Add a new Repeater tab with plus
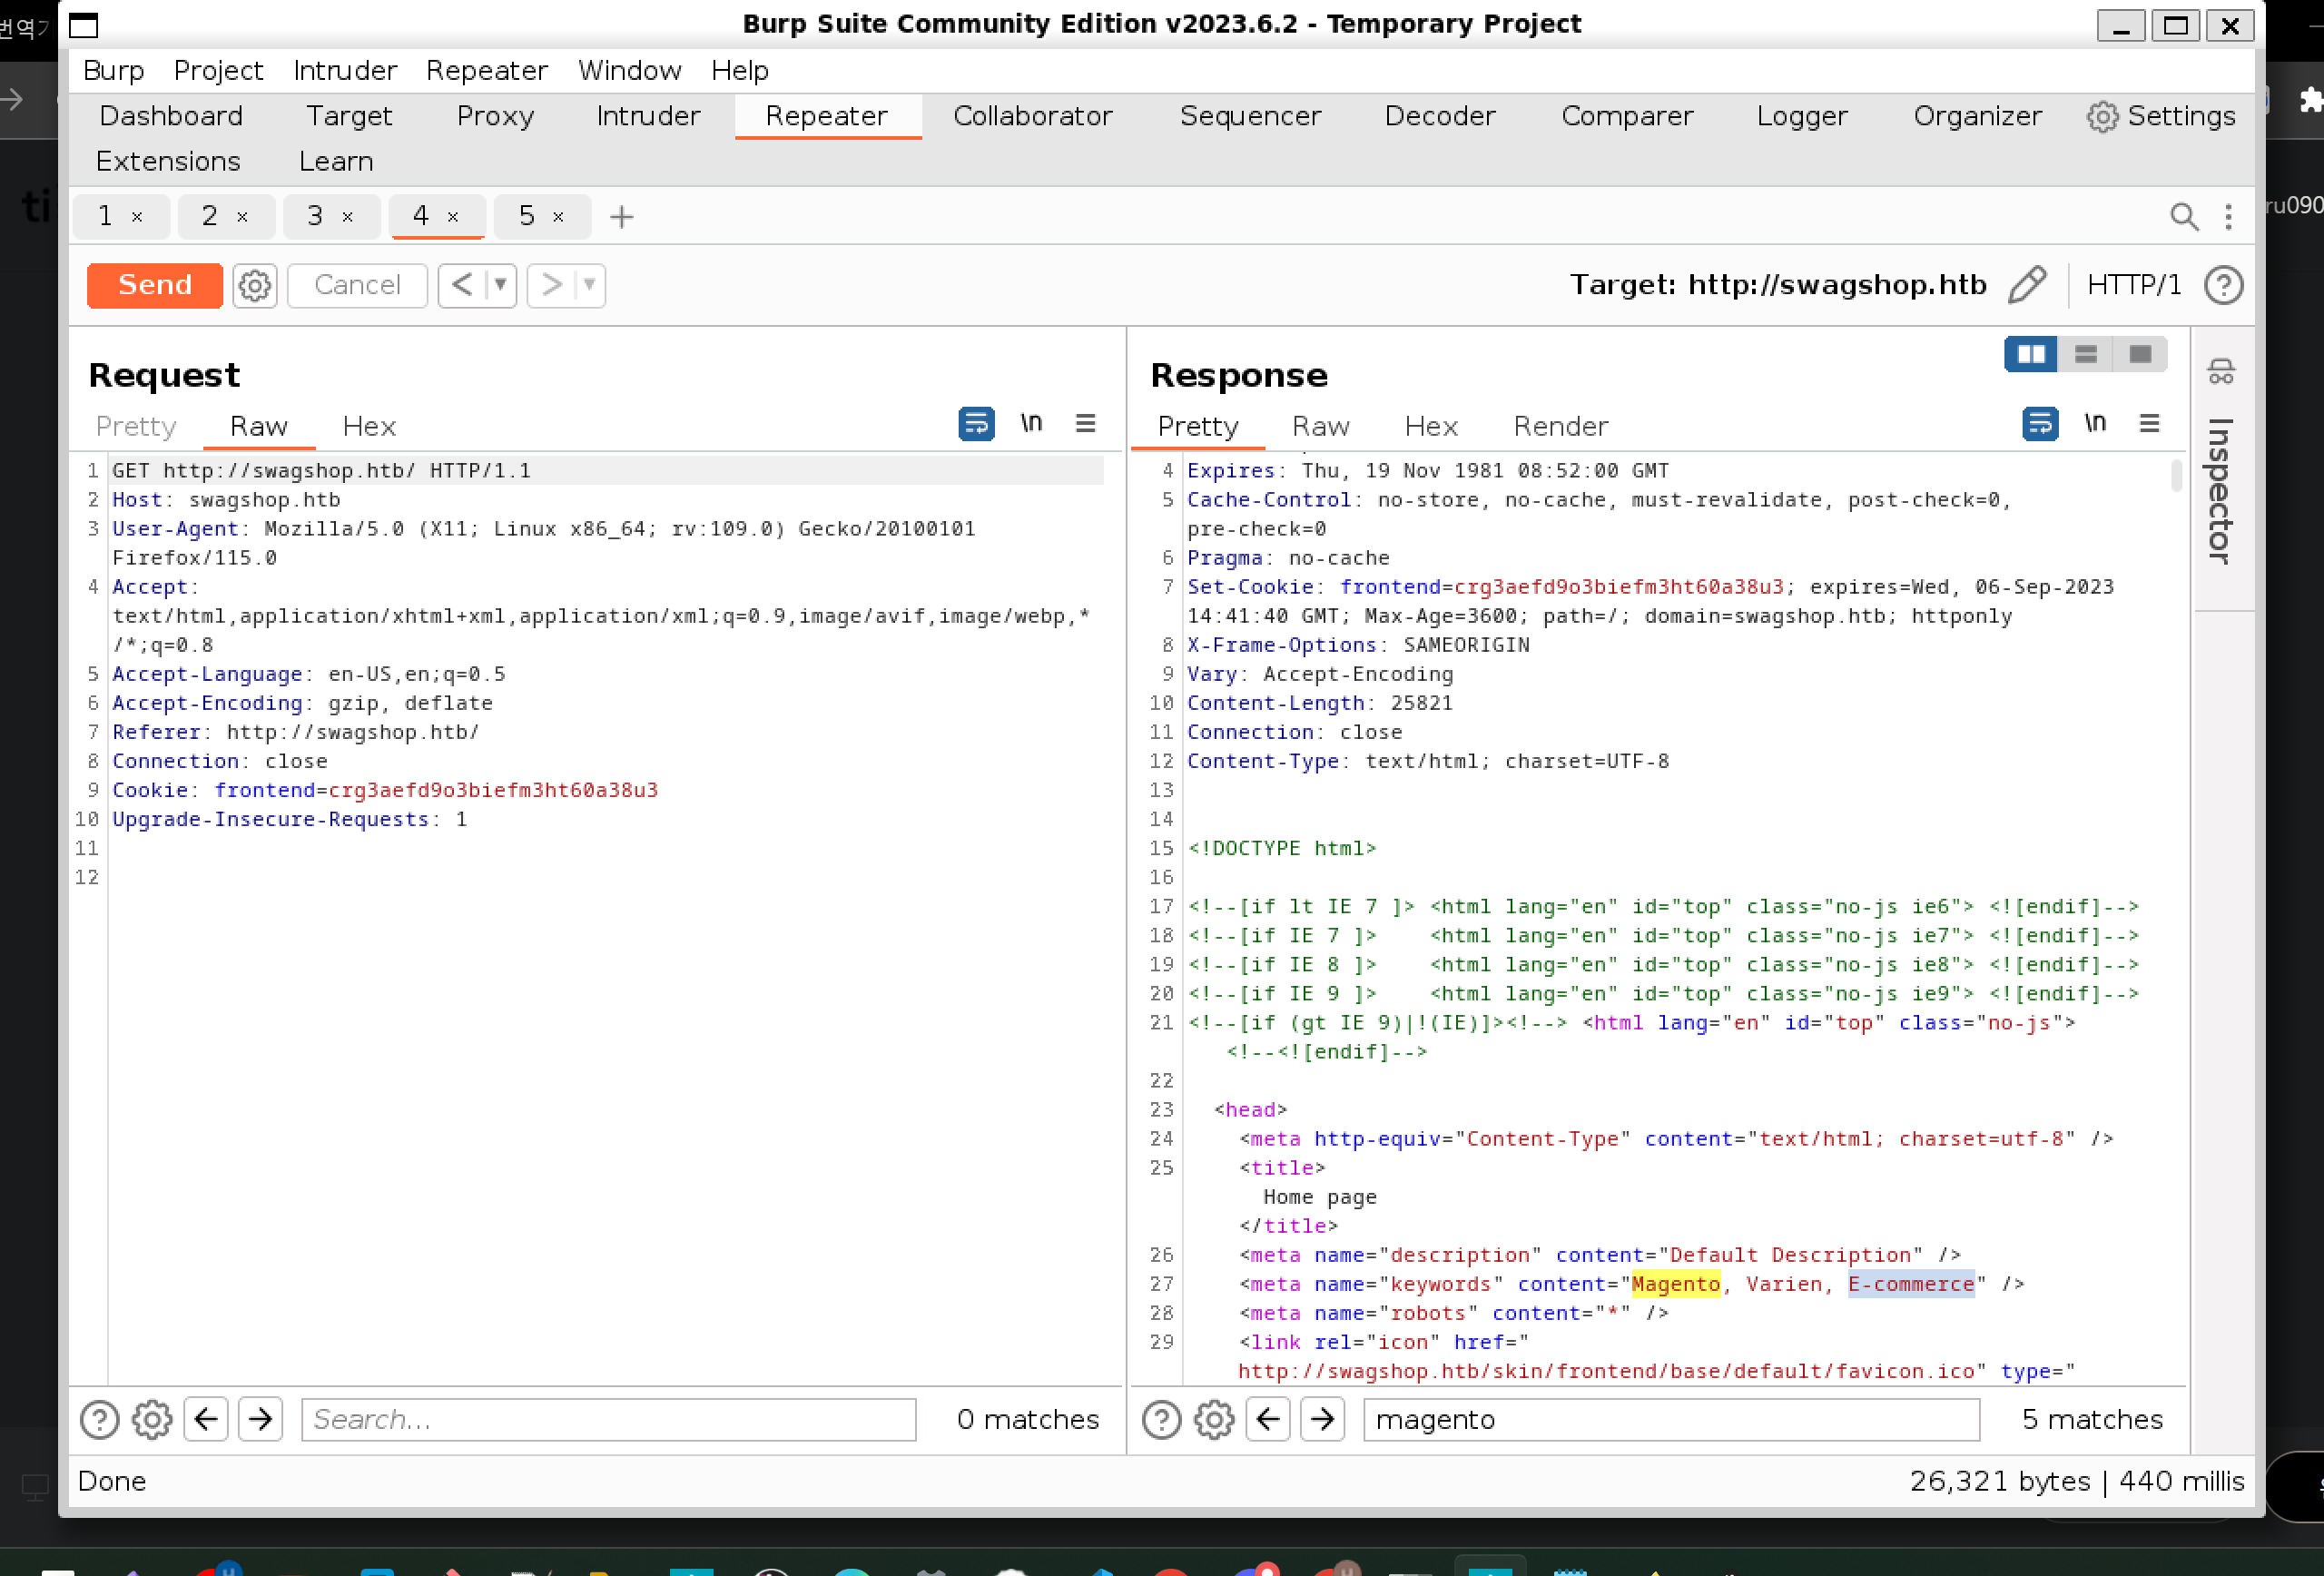 [621, 216]
